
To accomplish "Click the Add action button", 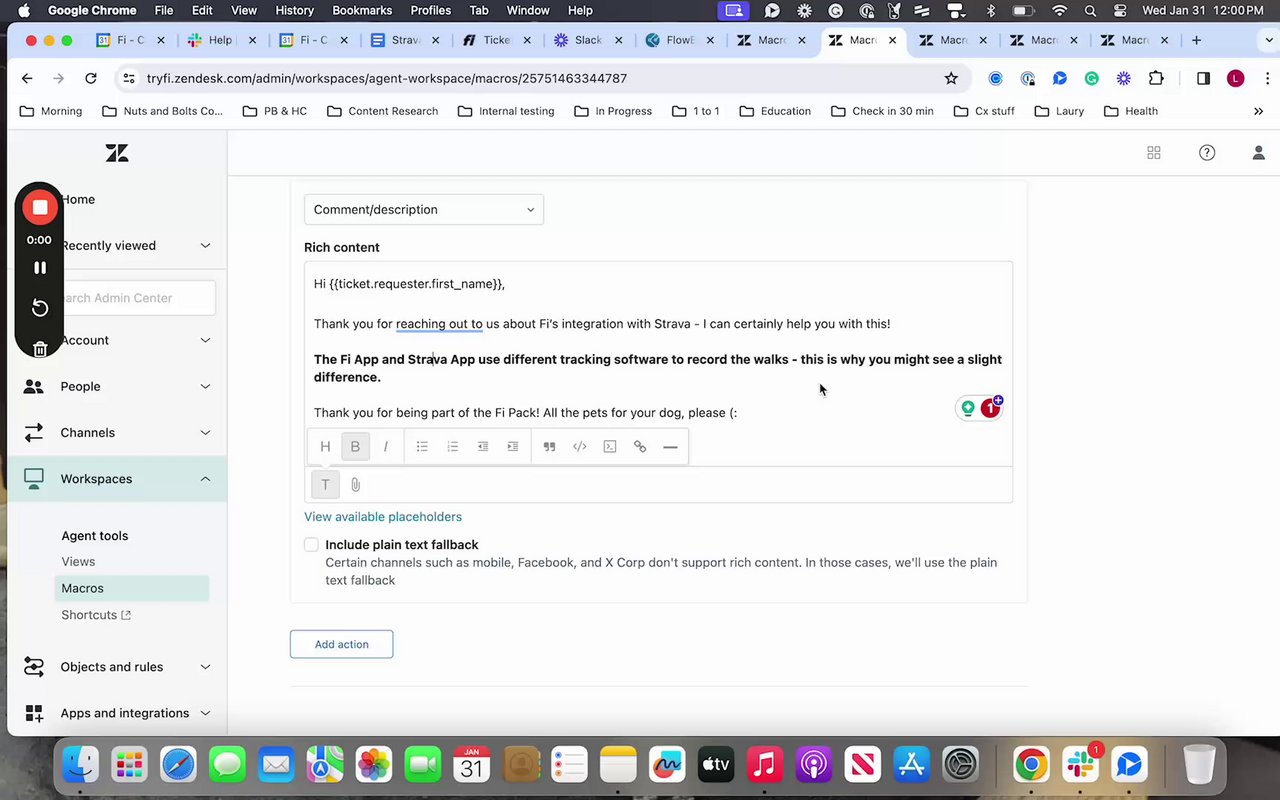I will pos(341,644).
